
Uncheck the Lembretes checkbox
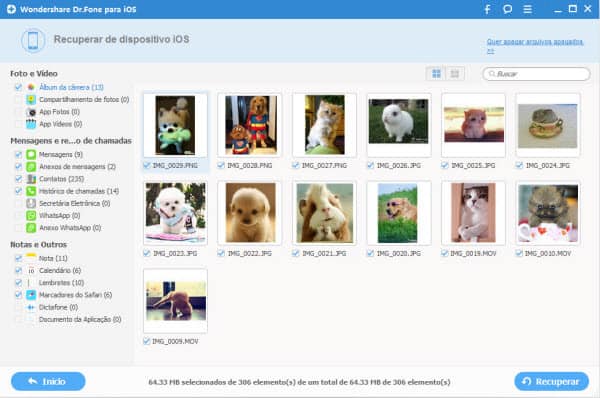click(x=18, y=283)
